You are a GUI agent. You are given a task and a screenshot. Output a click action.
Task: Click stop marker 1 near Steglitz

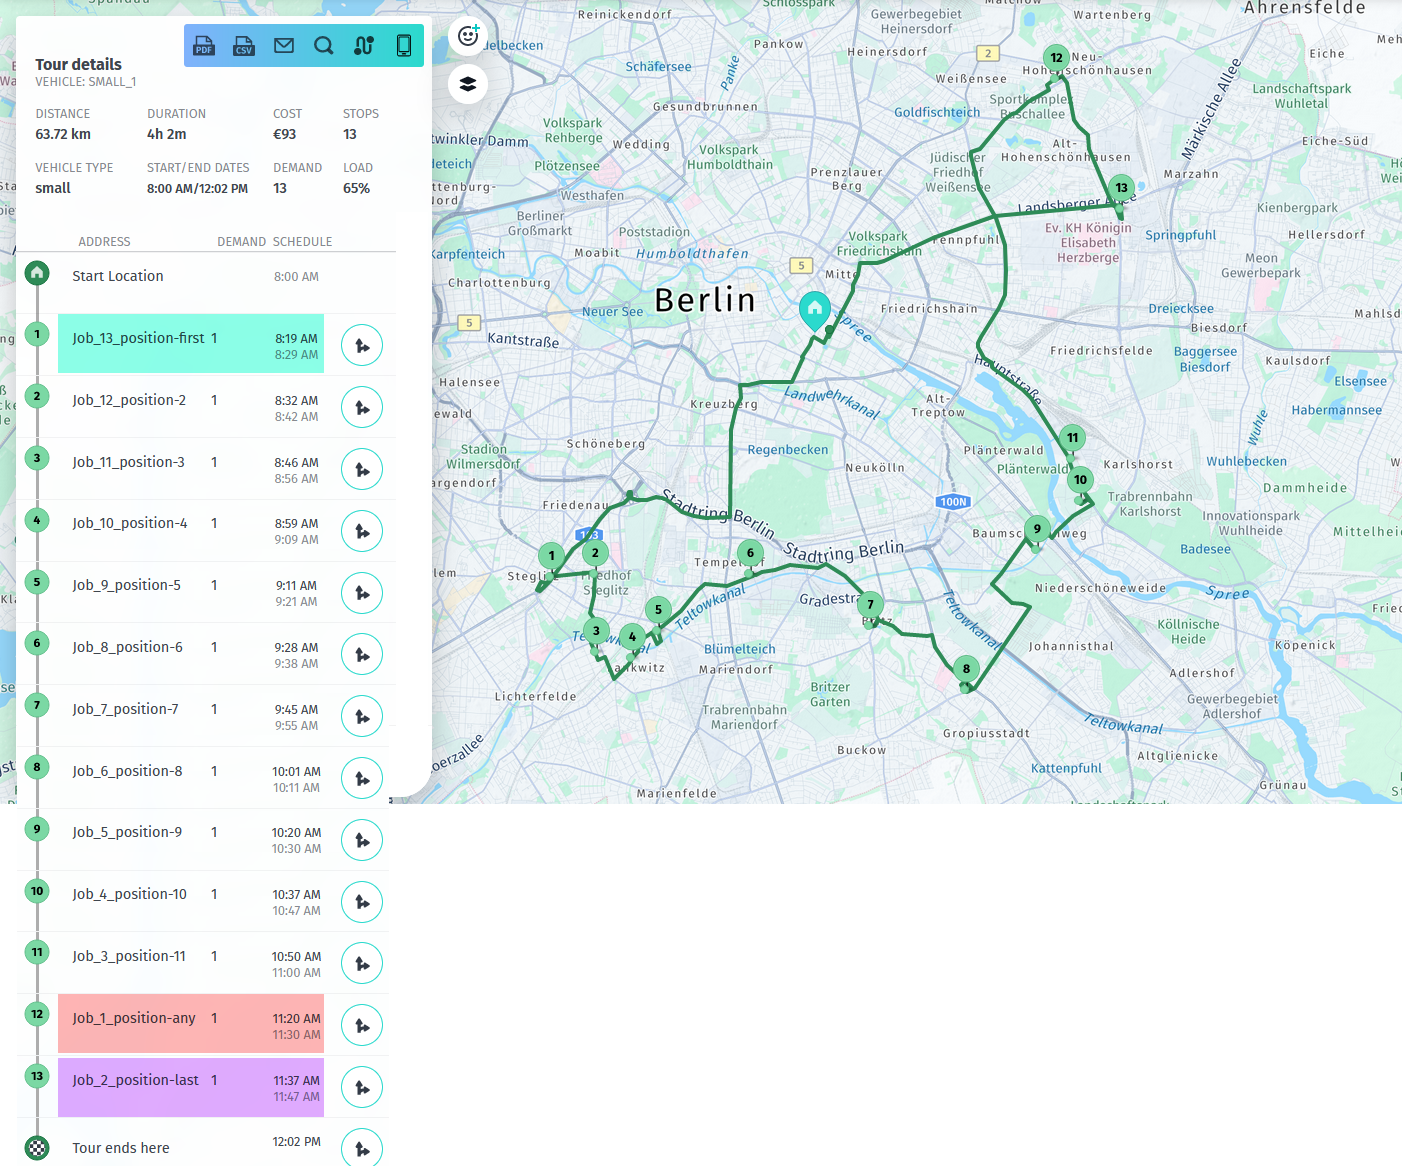[551, 556]
